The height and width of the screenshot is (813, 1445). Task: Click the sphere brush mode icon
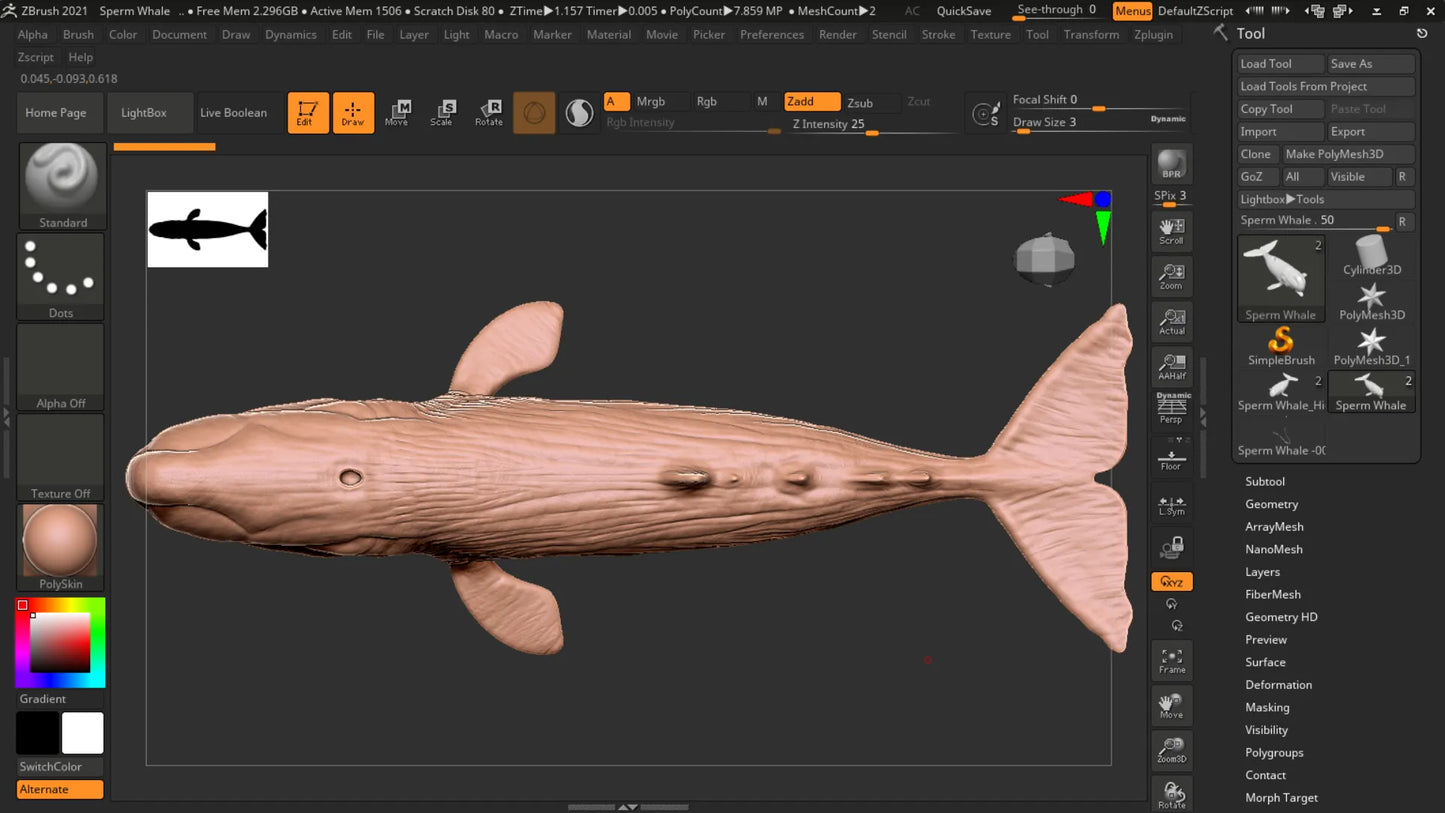pos(534,113)
